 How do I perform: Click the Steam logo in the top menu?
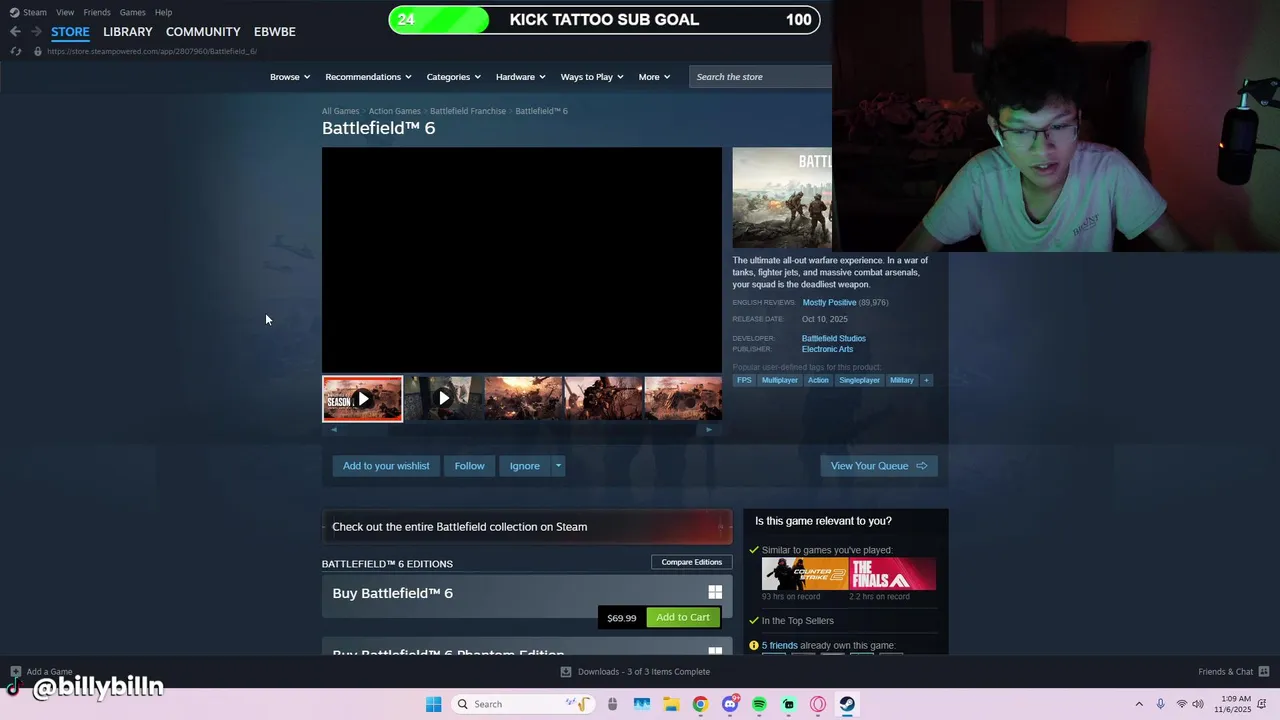(x=14, y=12)
